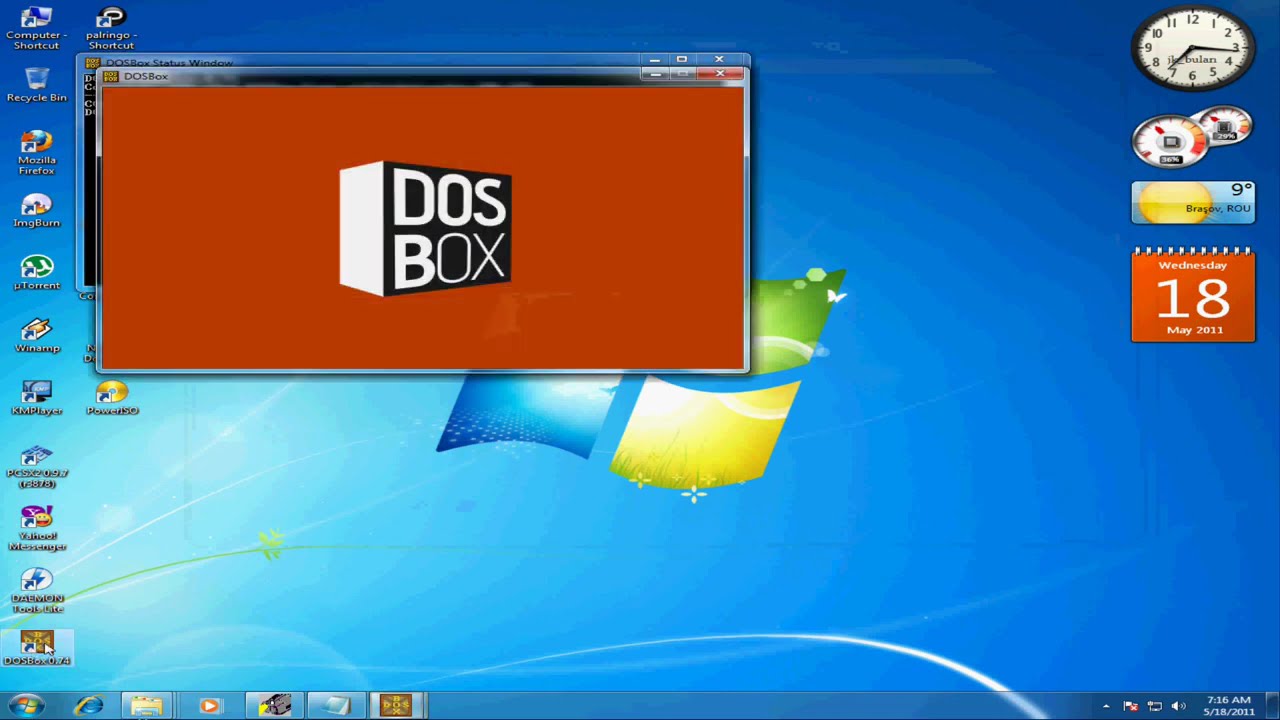Click the DOSBox Status Window title bar
The height and width of the screenshot is (720, 1280).
click(360, 61)
